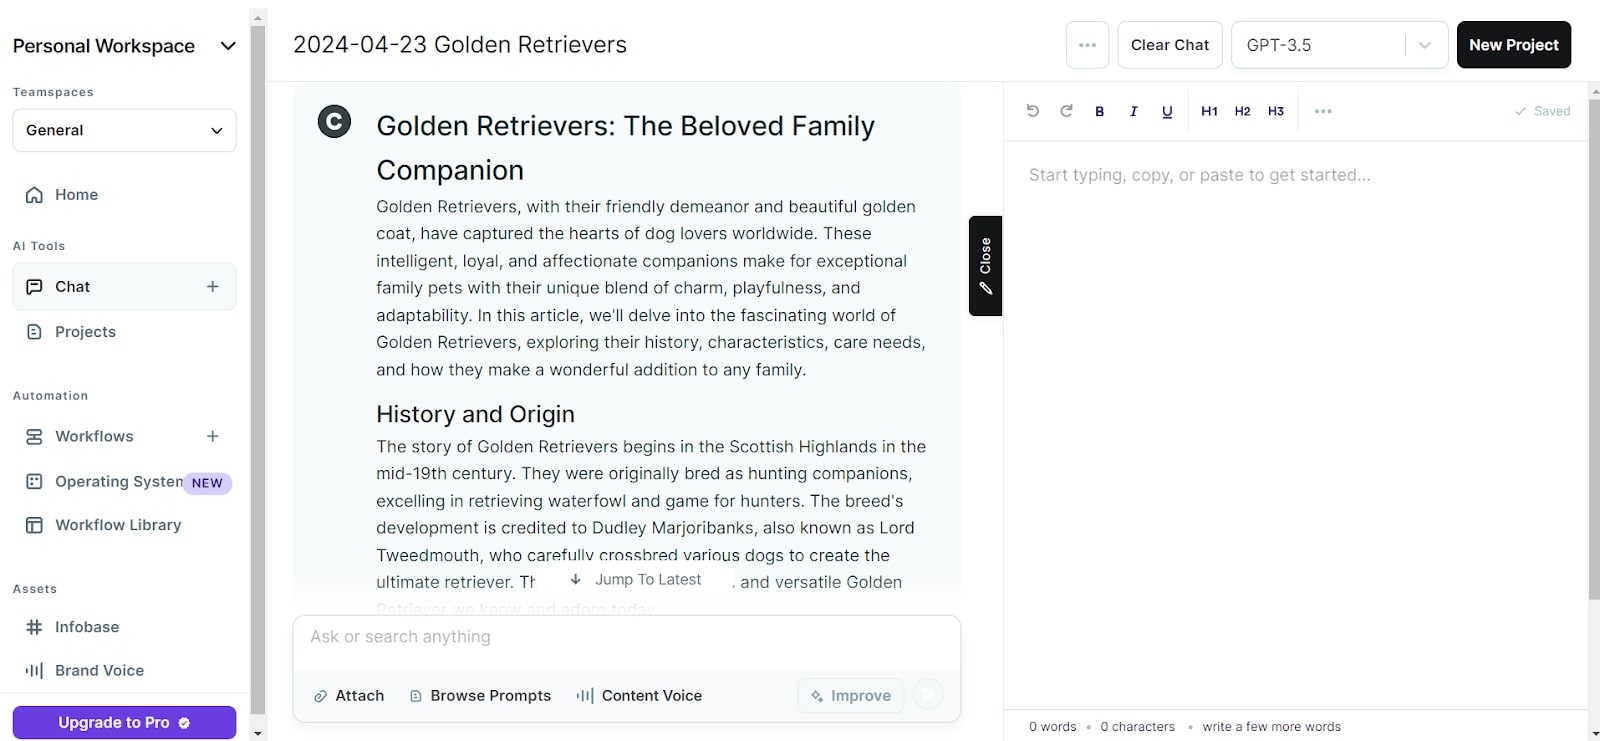The image size is (1600, 741).
Task: Click the undo arrow in editor toolbar
Action: 1033,111
